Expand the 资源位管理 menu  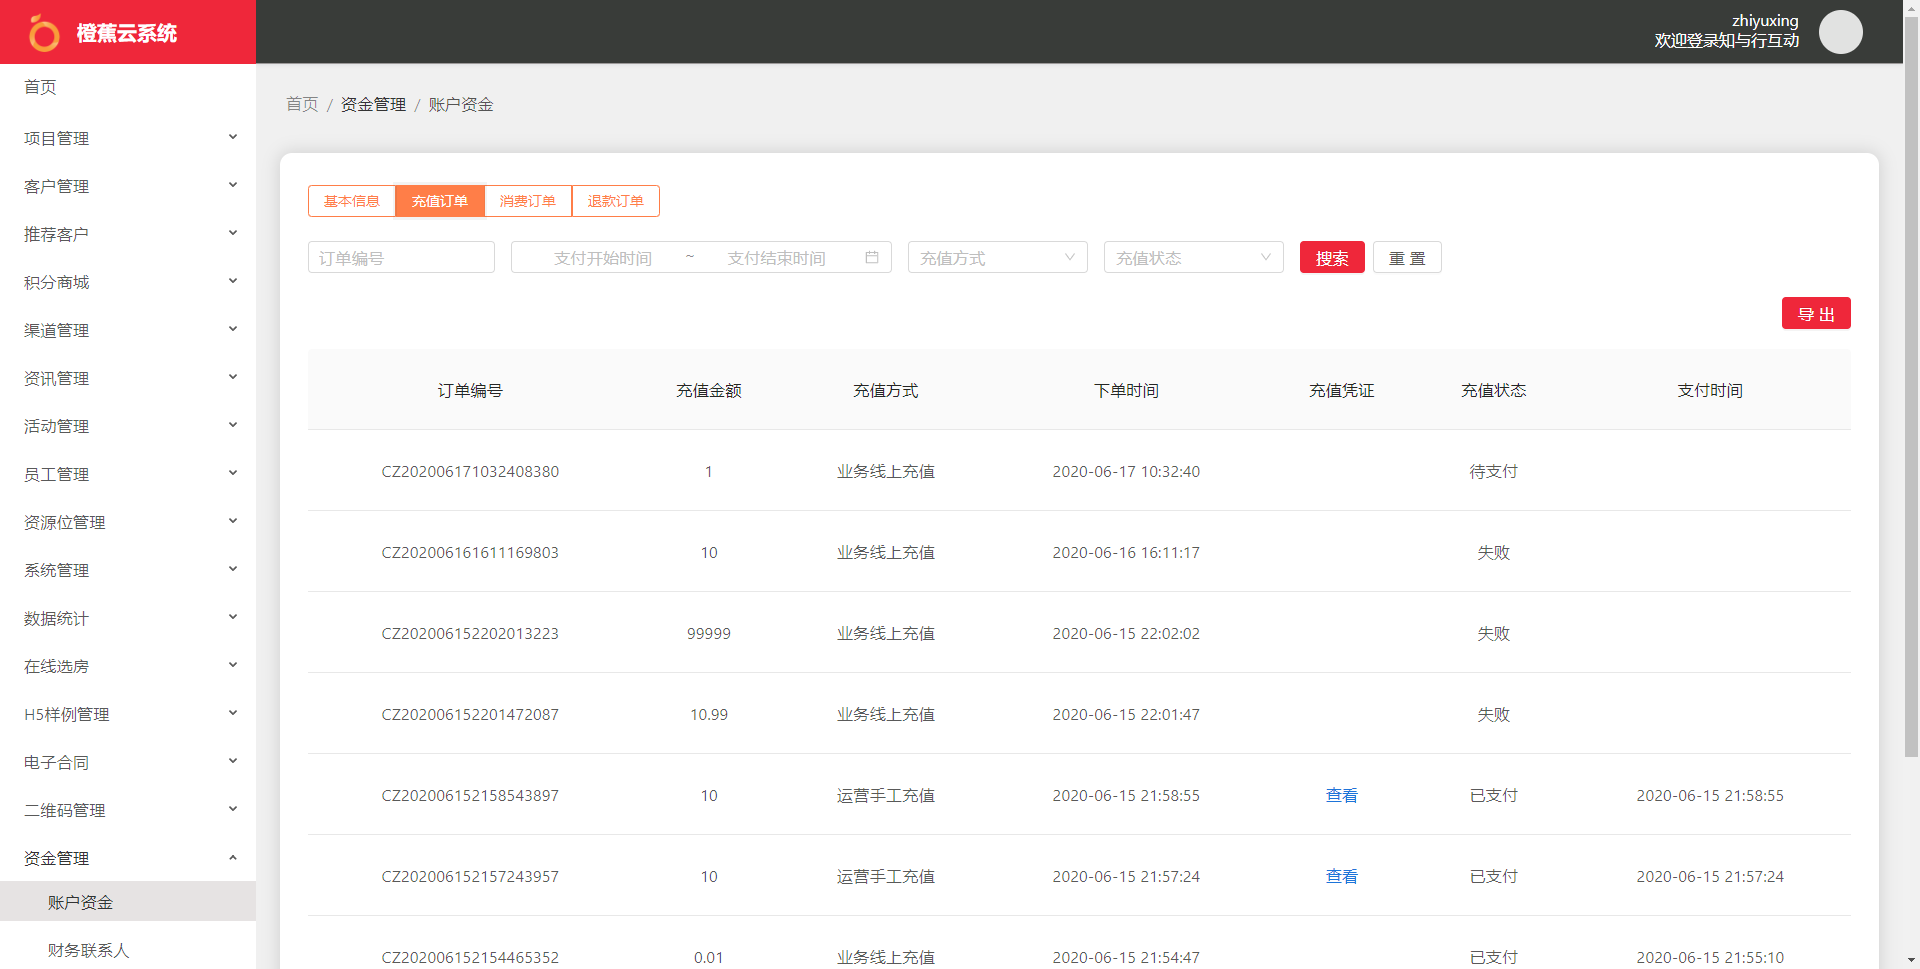(x=128, y=522)
